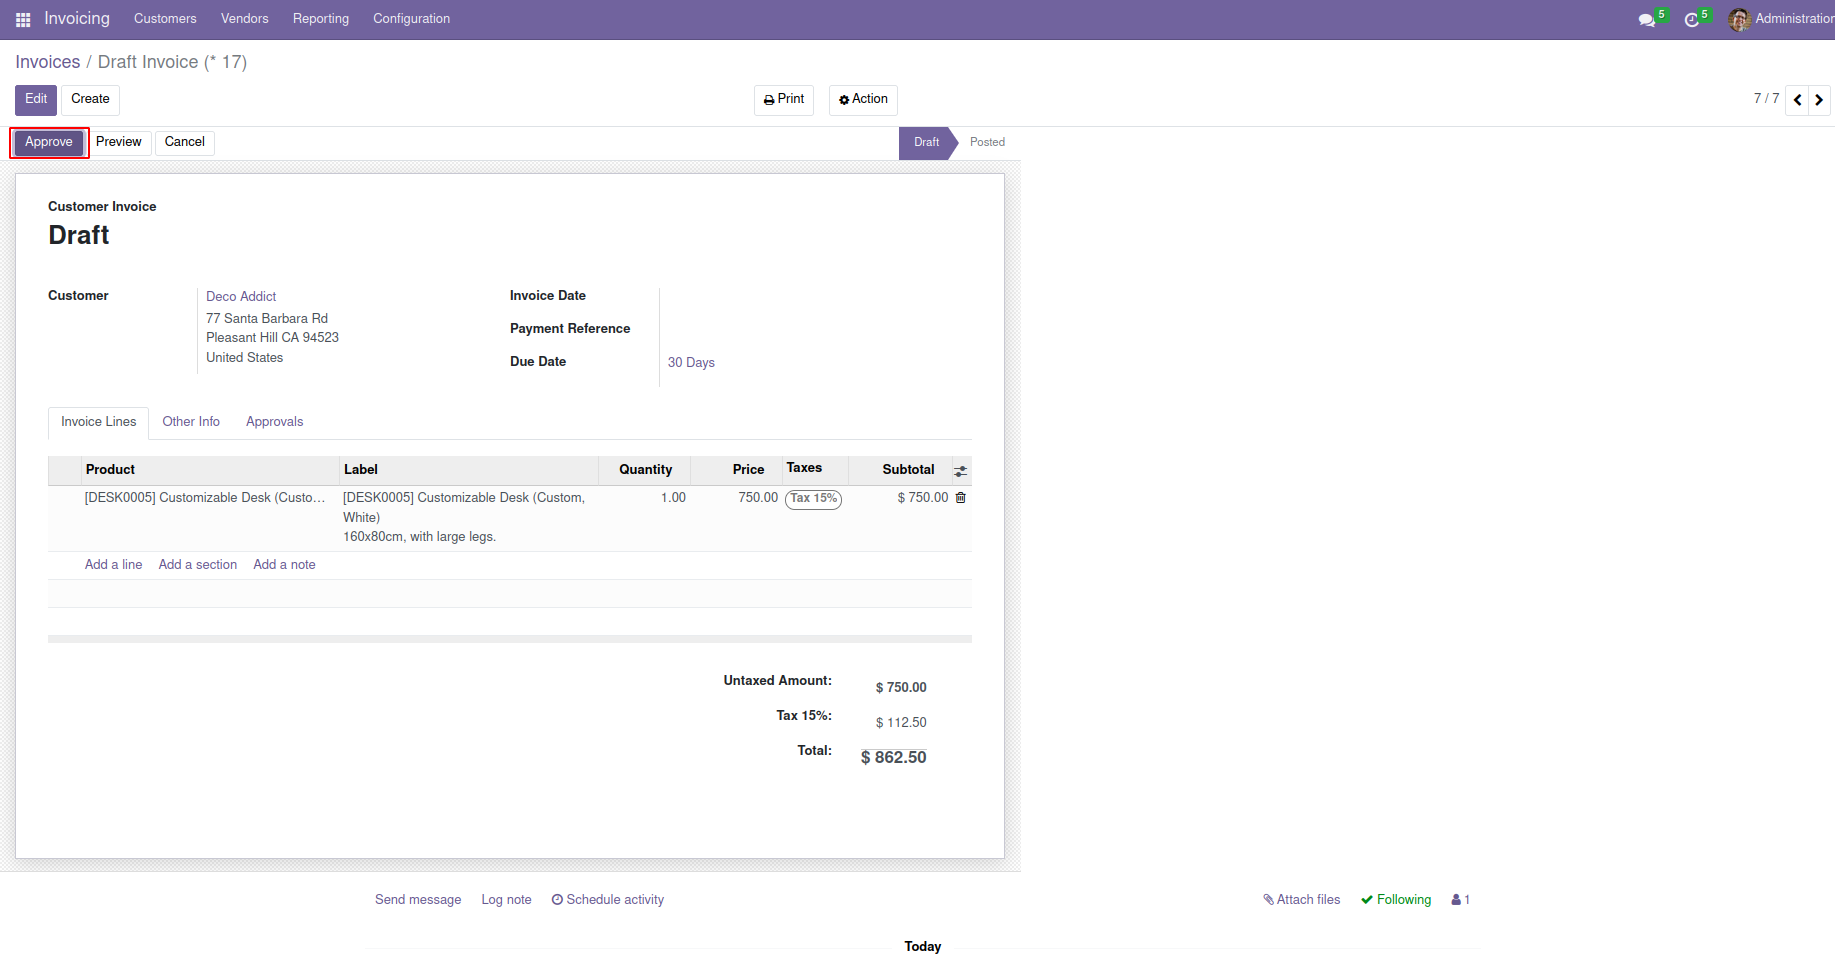Click the Tax 15% tag

(813, 499)
